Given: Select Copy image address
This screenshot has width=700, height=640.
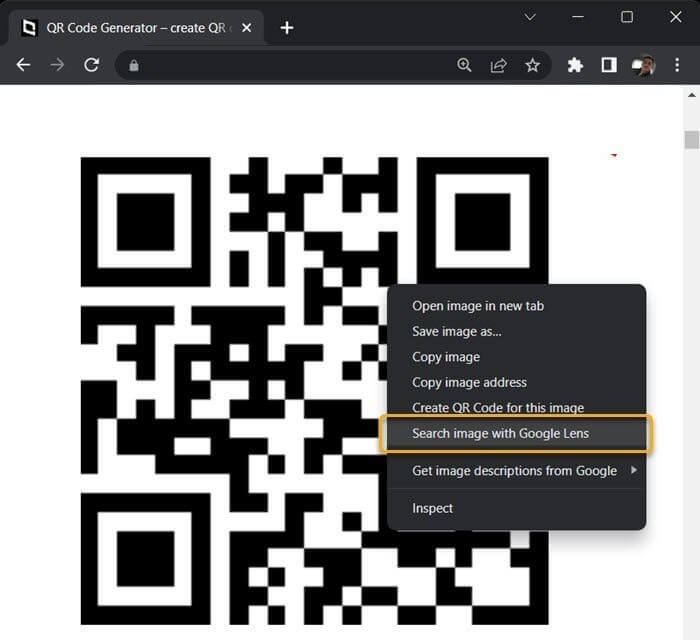Looking at the screenshot, I should [x=517, y=382].
